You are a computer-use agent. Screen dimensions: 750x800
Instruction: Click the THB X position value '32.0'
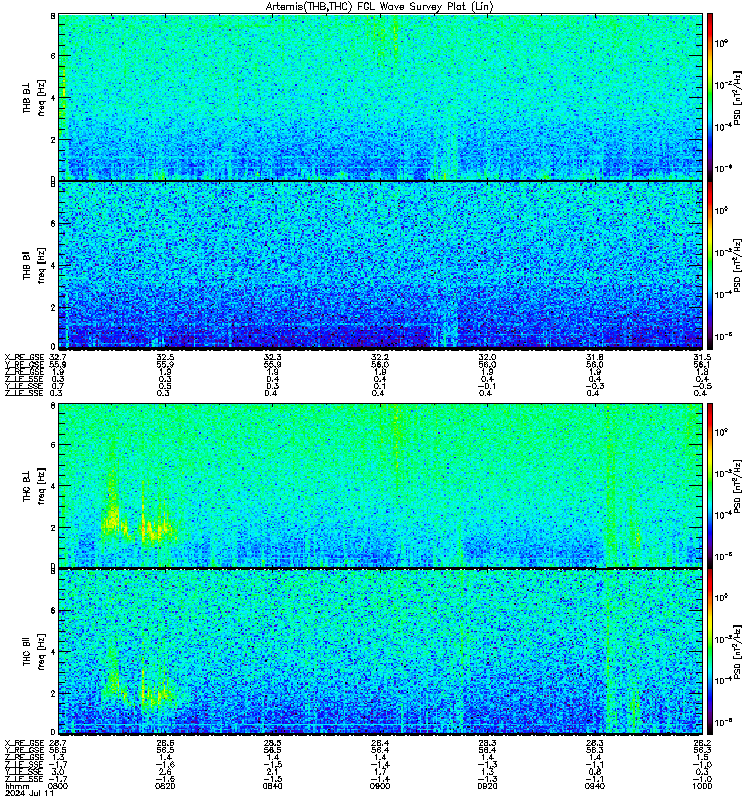[487, 357]
